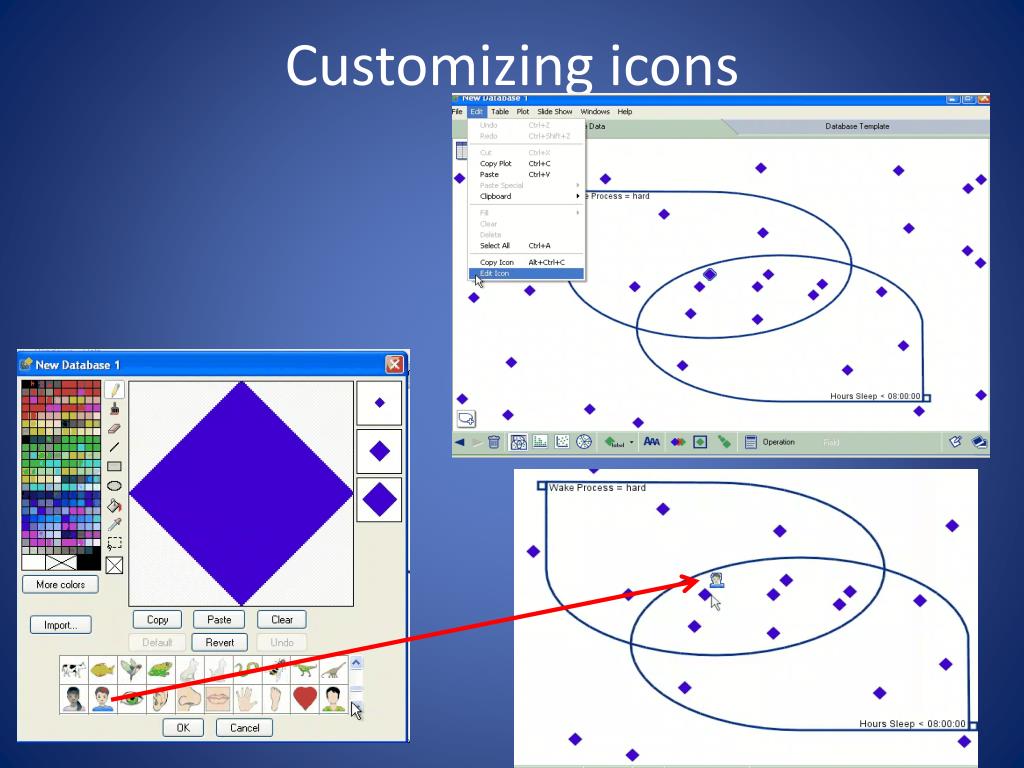Open the Windows menu
The width and height of the screenshot is (1024, 768).
[595, 112]
